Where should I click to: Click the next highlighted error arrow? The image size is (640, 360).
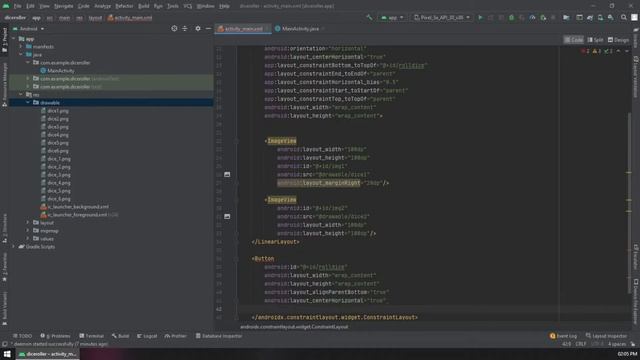click(627, 51)
